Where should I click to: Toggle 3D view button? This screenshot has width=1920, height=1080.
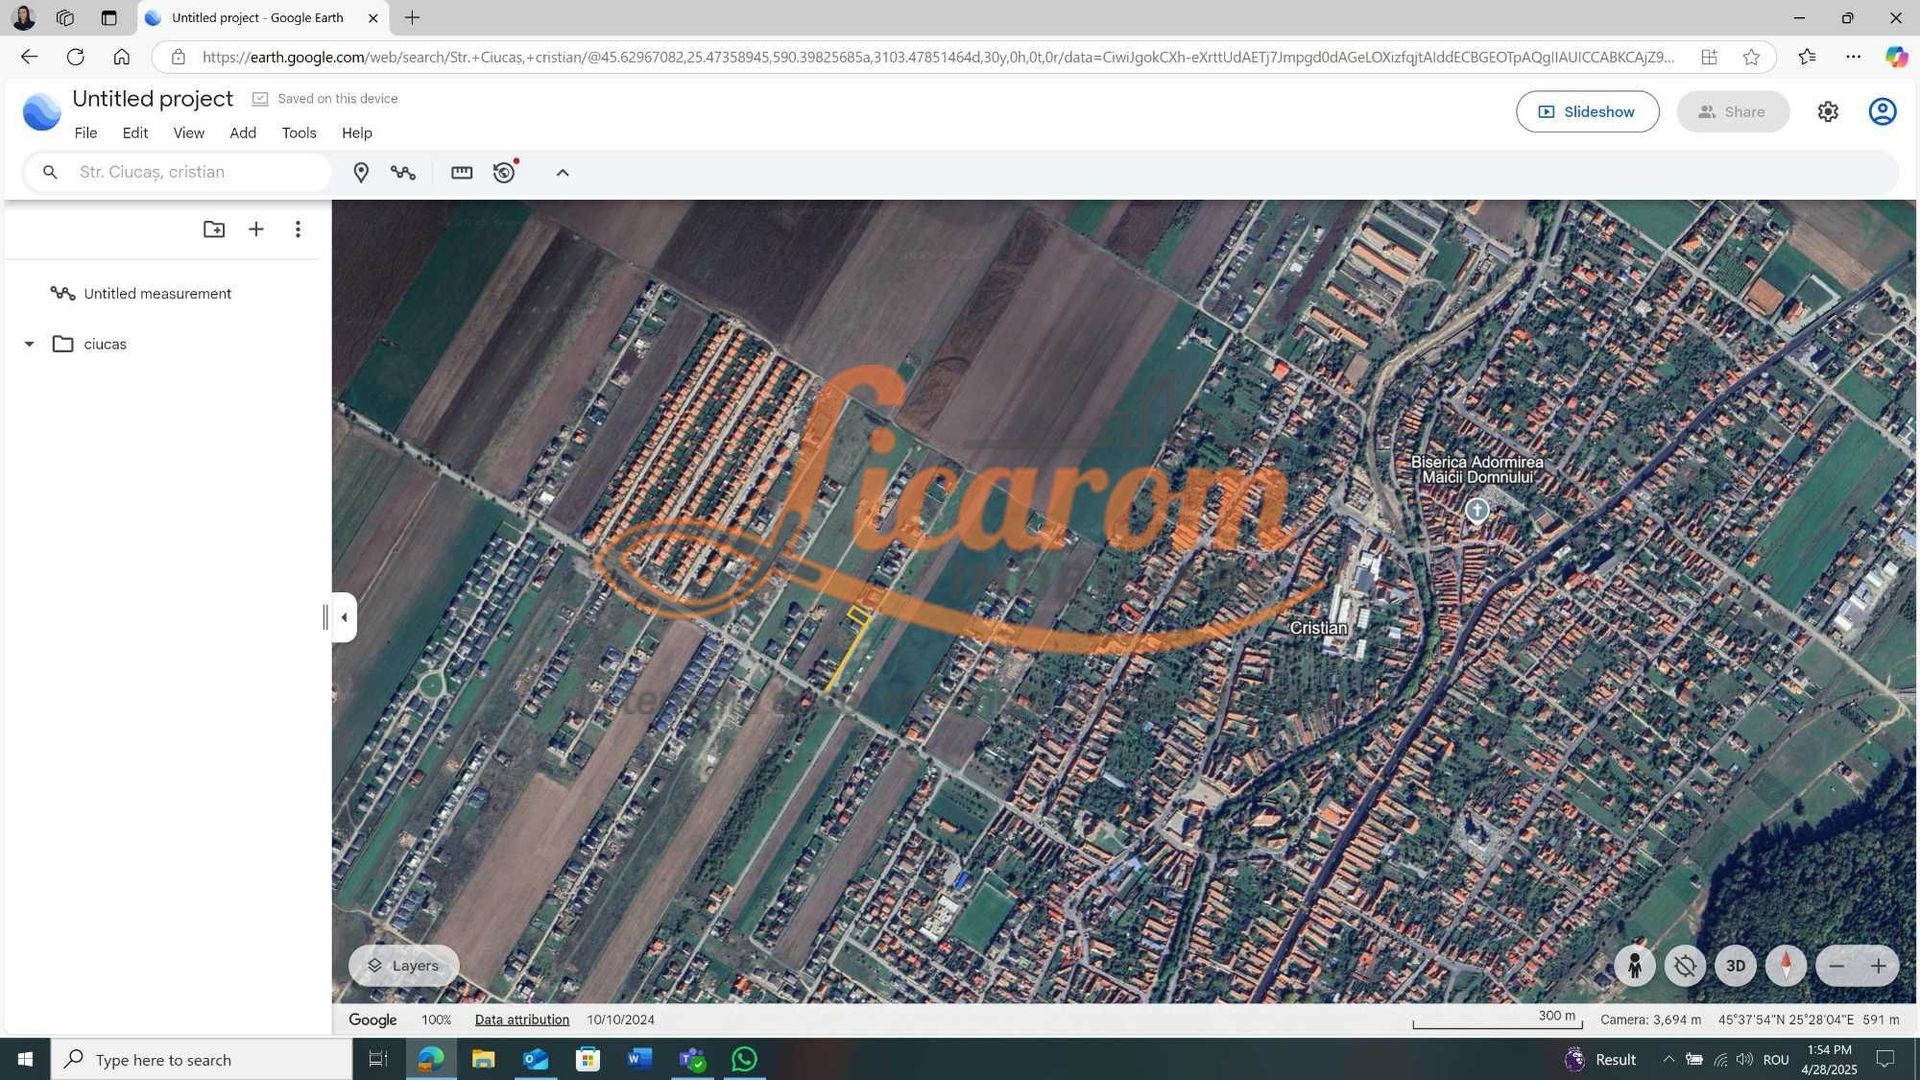[1735, 966]
